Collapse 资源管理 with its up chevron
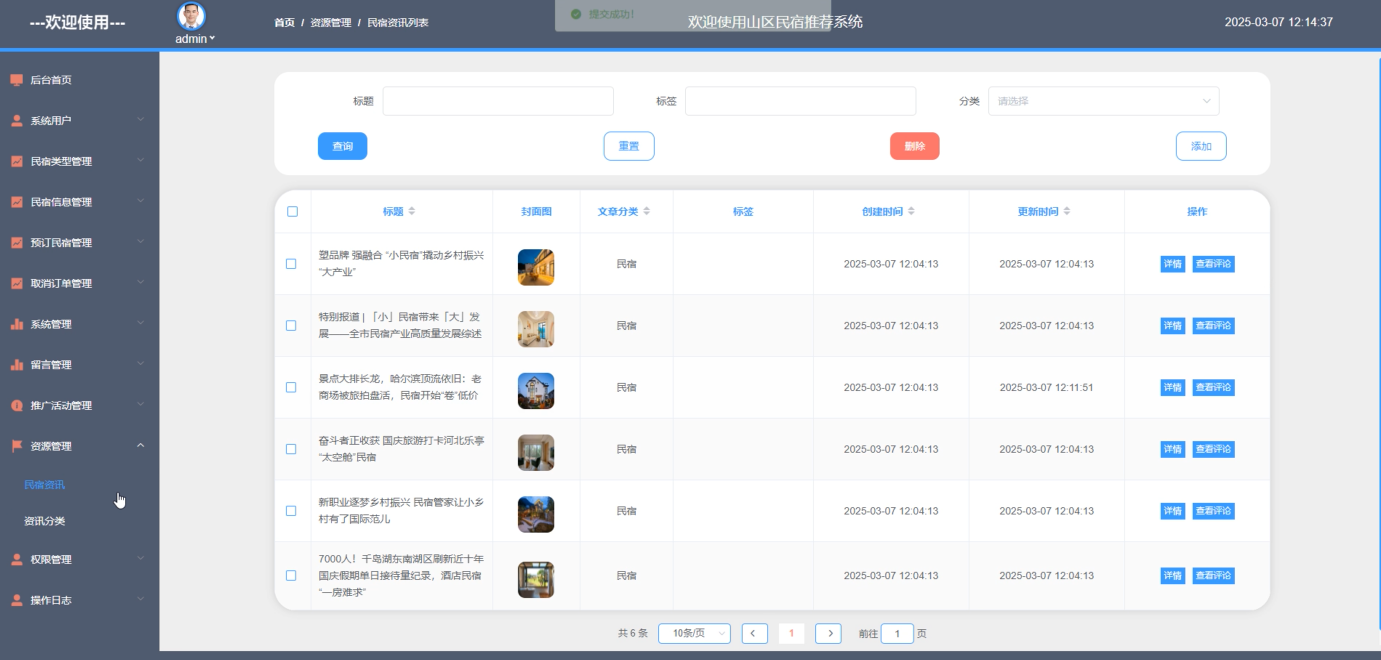The height and width of the screenshot is (660, 1381). tap(140, 446)
